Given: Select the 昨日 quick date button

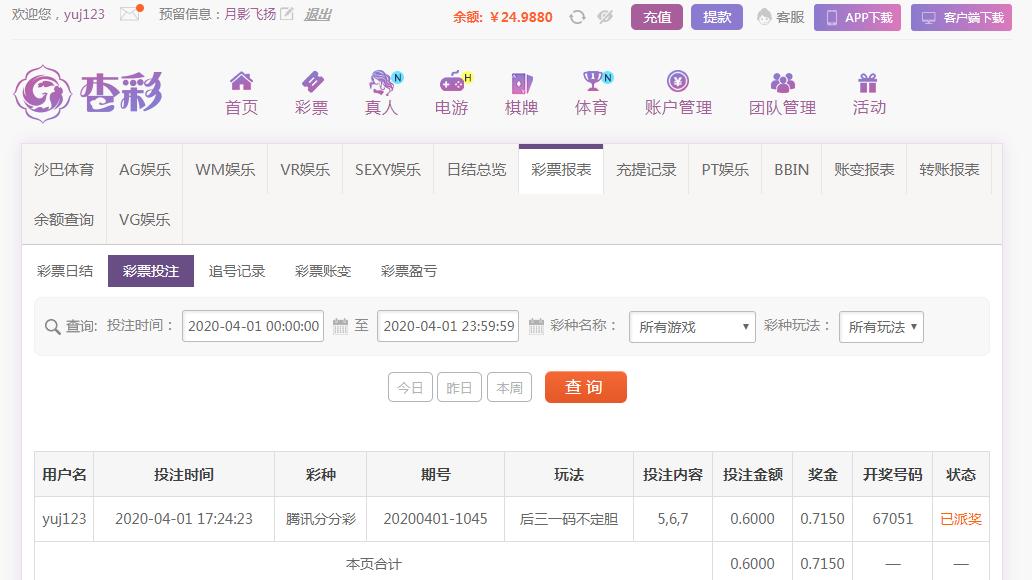Looking at the screenshot, I should click(x=459, y=387).
